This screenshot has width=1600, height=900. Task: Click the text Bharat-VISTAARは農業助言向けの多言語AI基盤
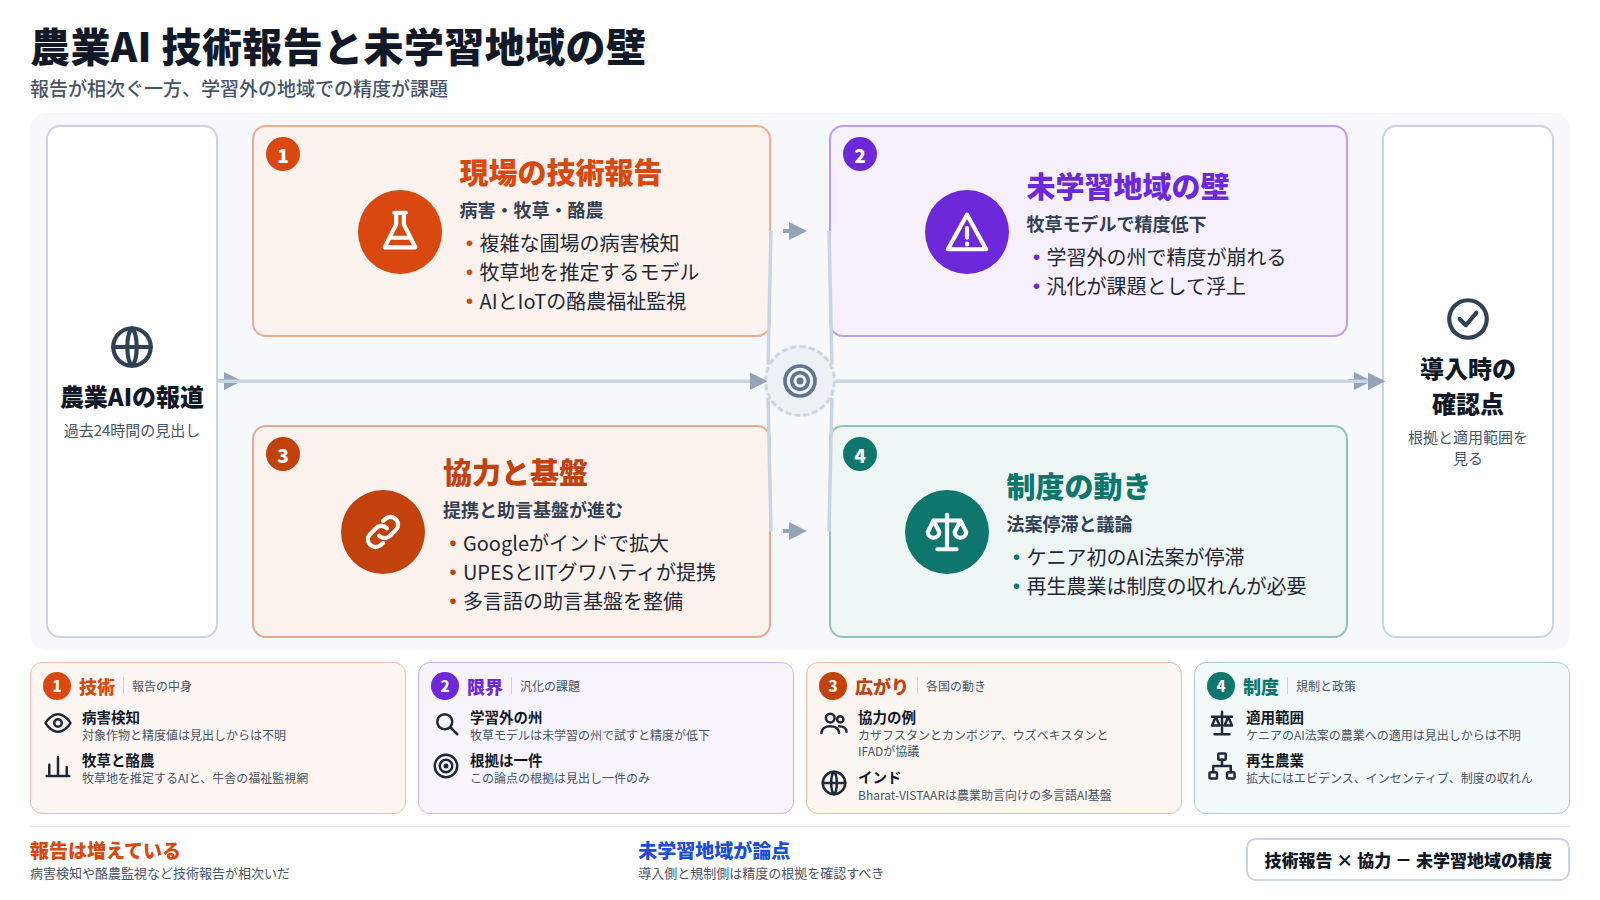coord(985,795)
